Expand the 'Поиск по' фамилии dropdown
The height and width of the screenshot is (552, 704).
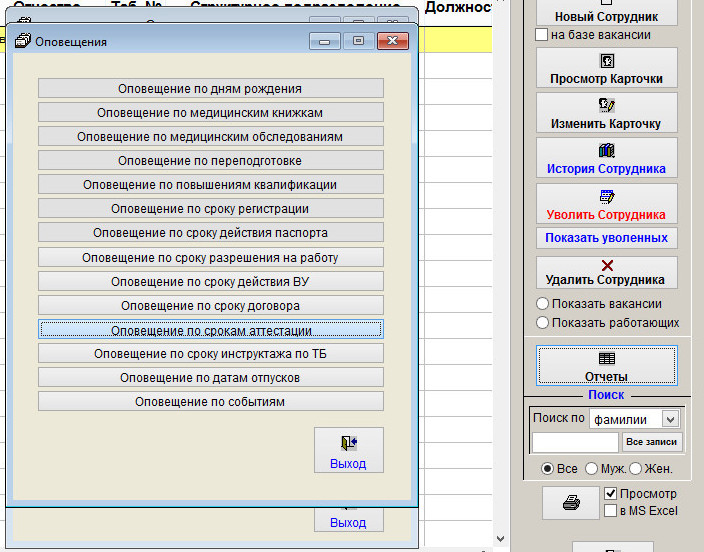(670, 419)
